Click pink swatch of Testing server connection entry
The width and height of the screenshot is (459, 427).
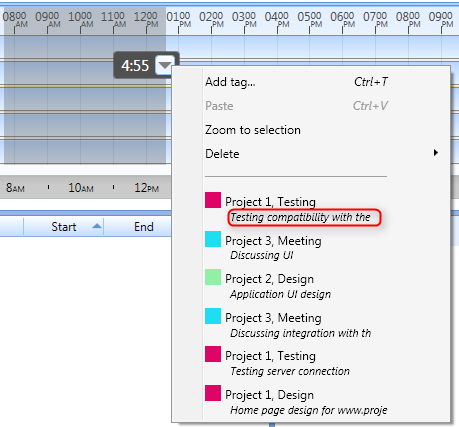point(213,354)
